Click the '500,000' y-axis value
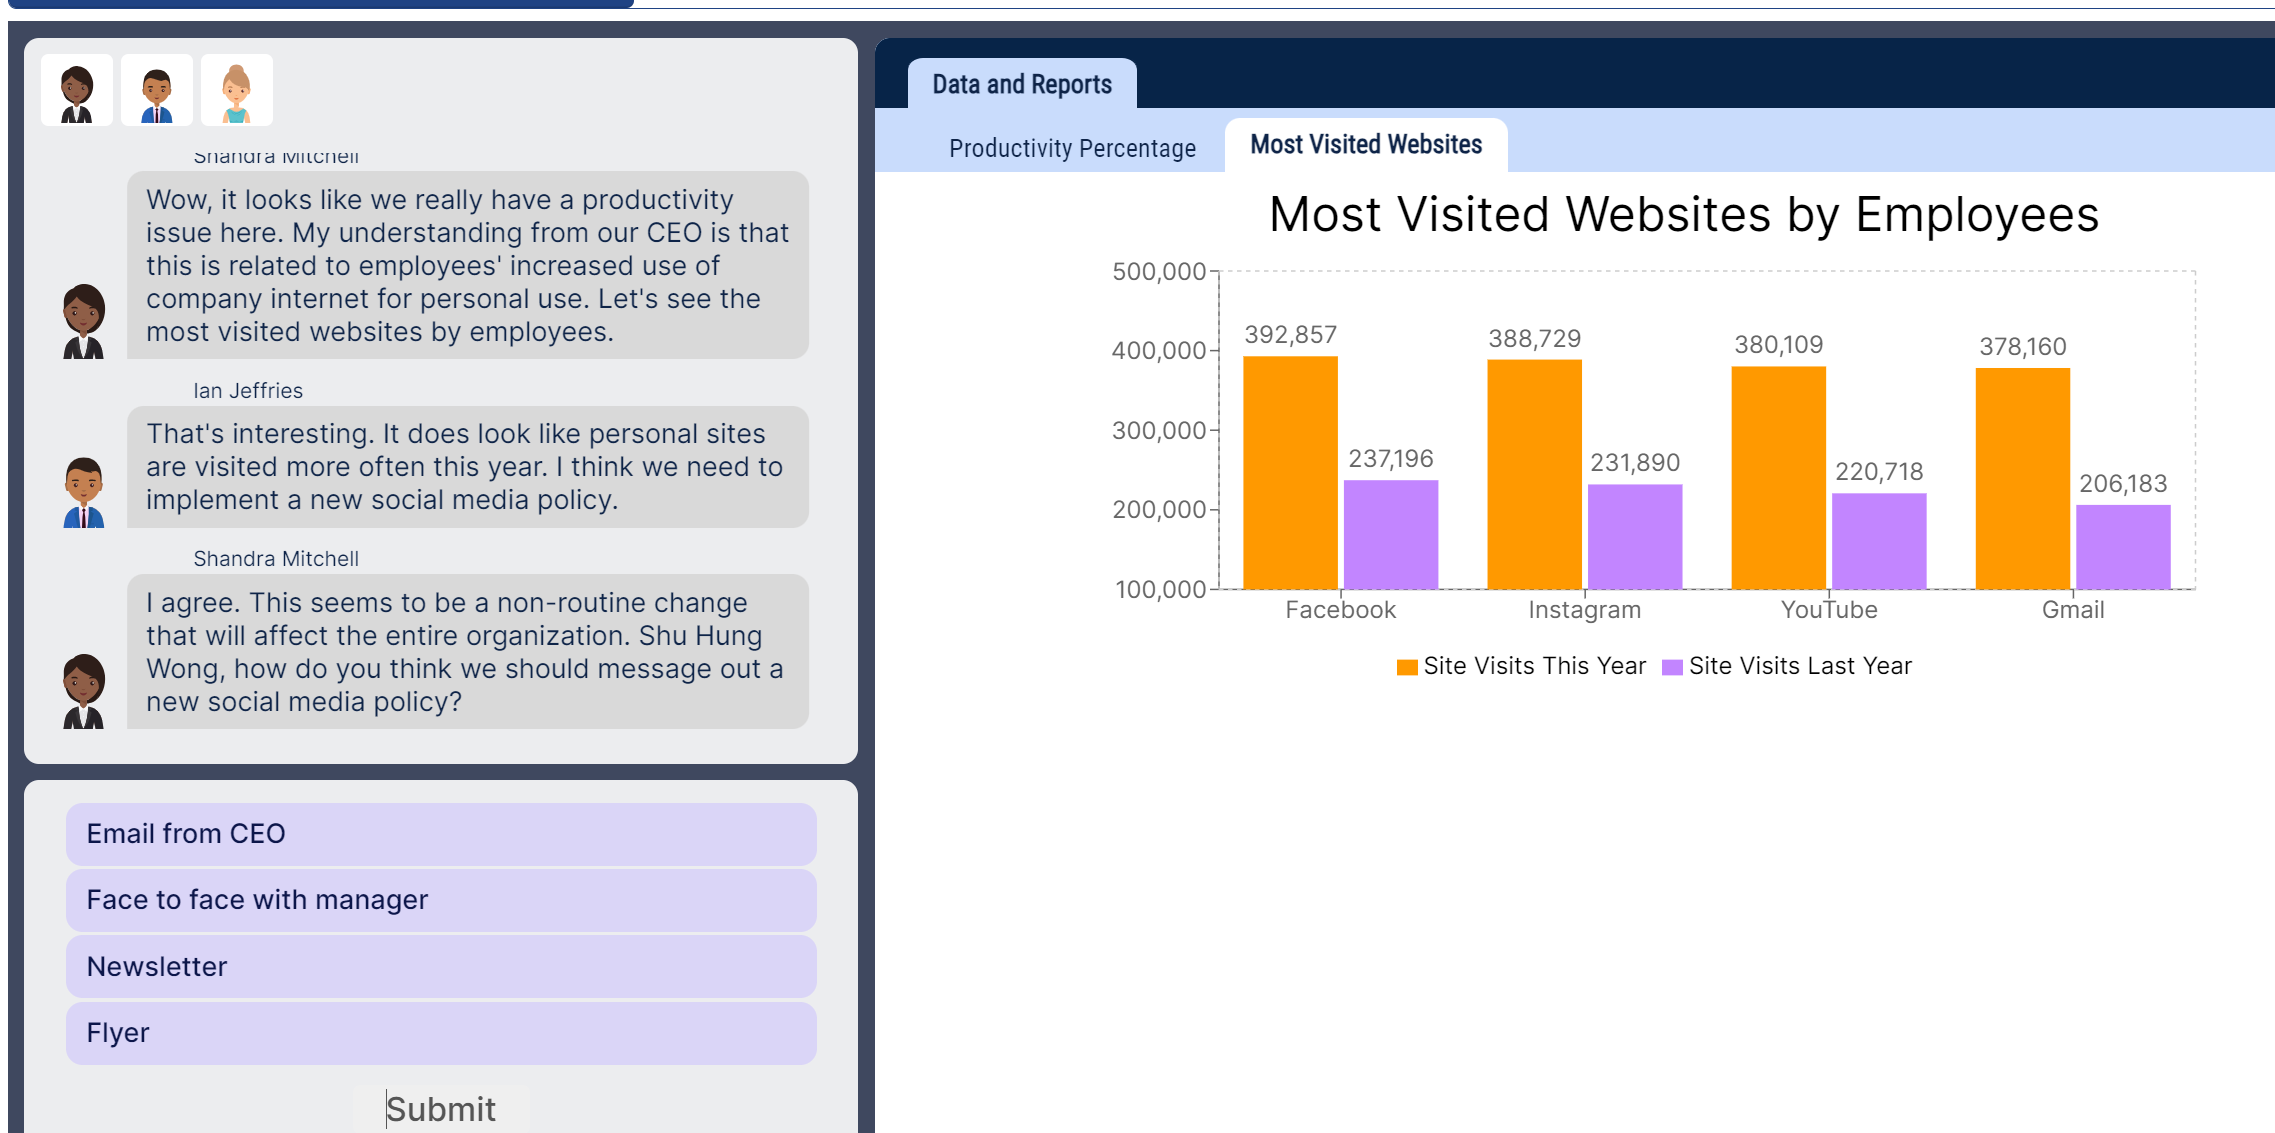Image resolution: width=2275 pixels, height=1133 pixels. (1159, 272)
